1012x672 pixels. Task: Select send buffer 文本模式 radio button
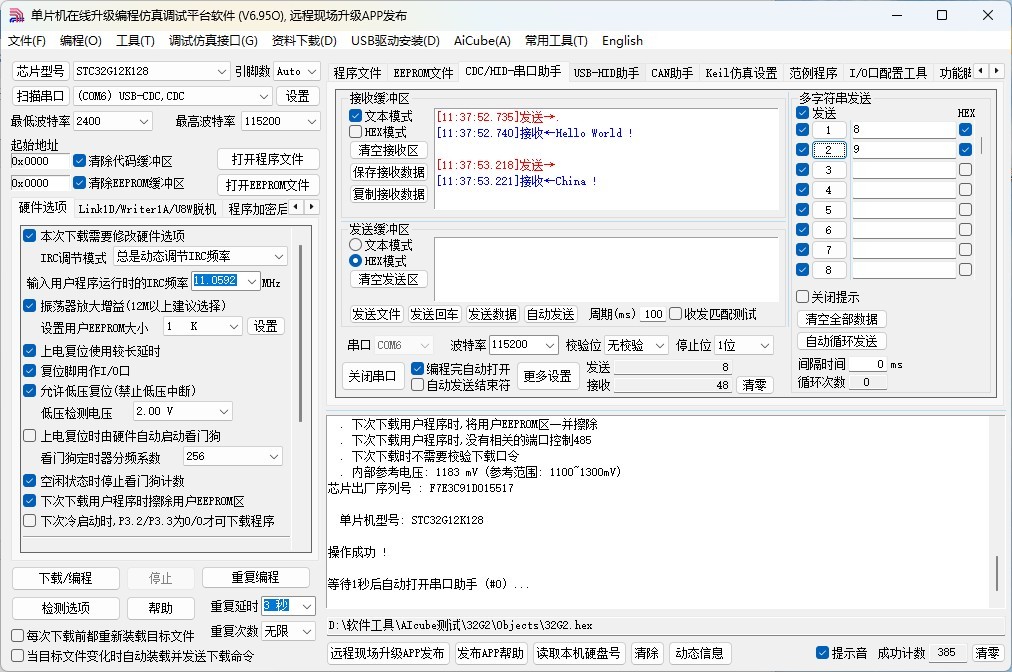tap(356, 245)
